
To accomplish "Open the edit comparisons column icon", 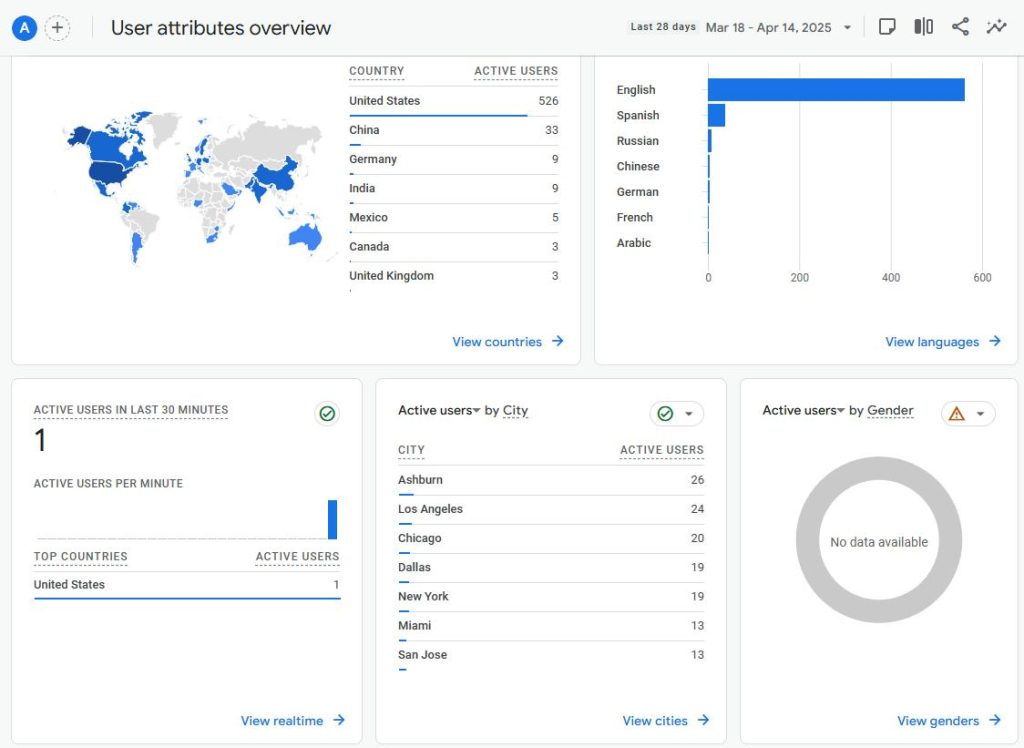I will [x=923, y=27].
